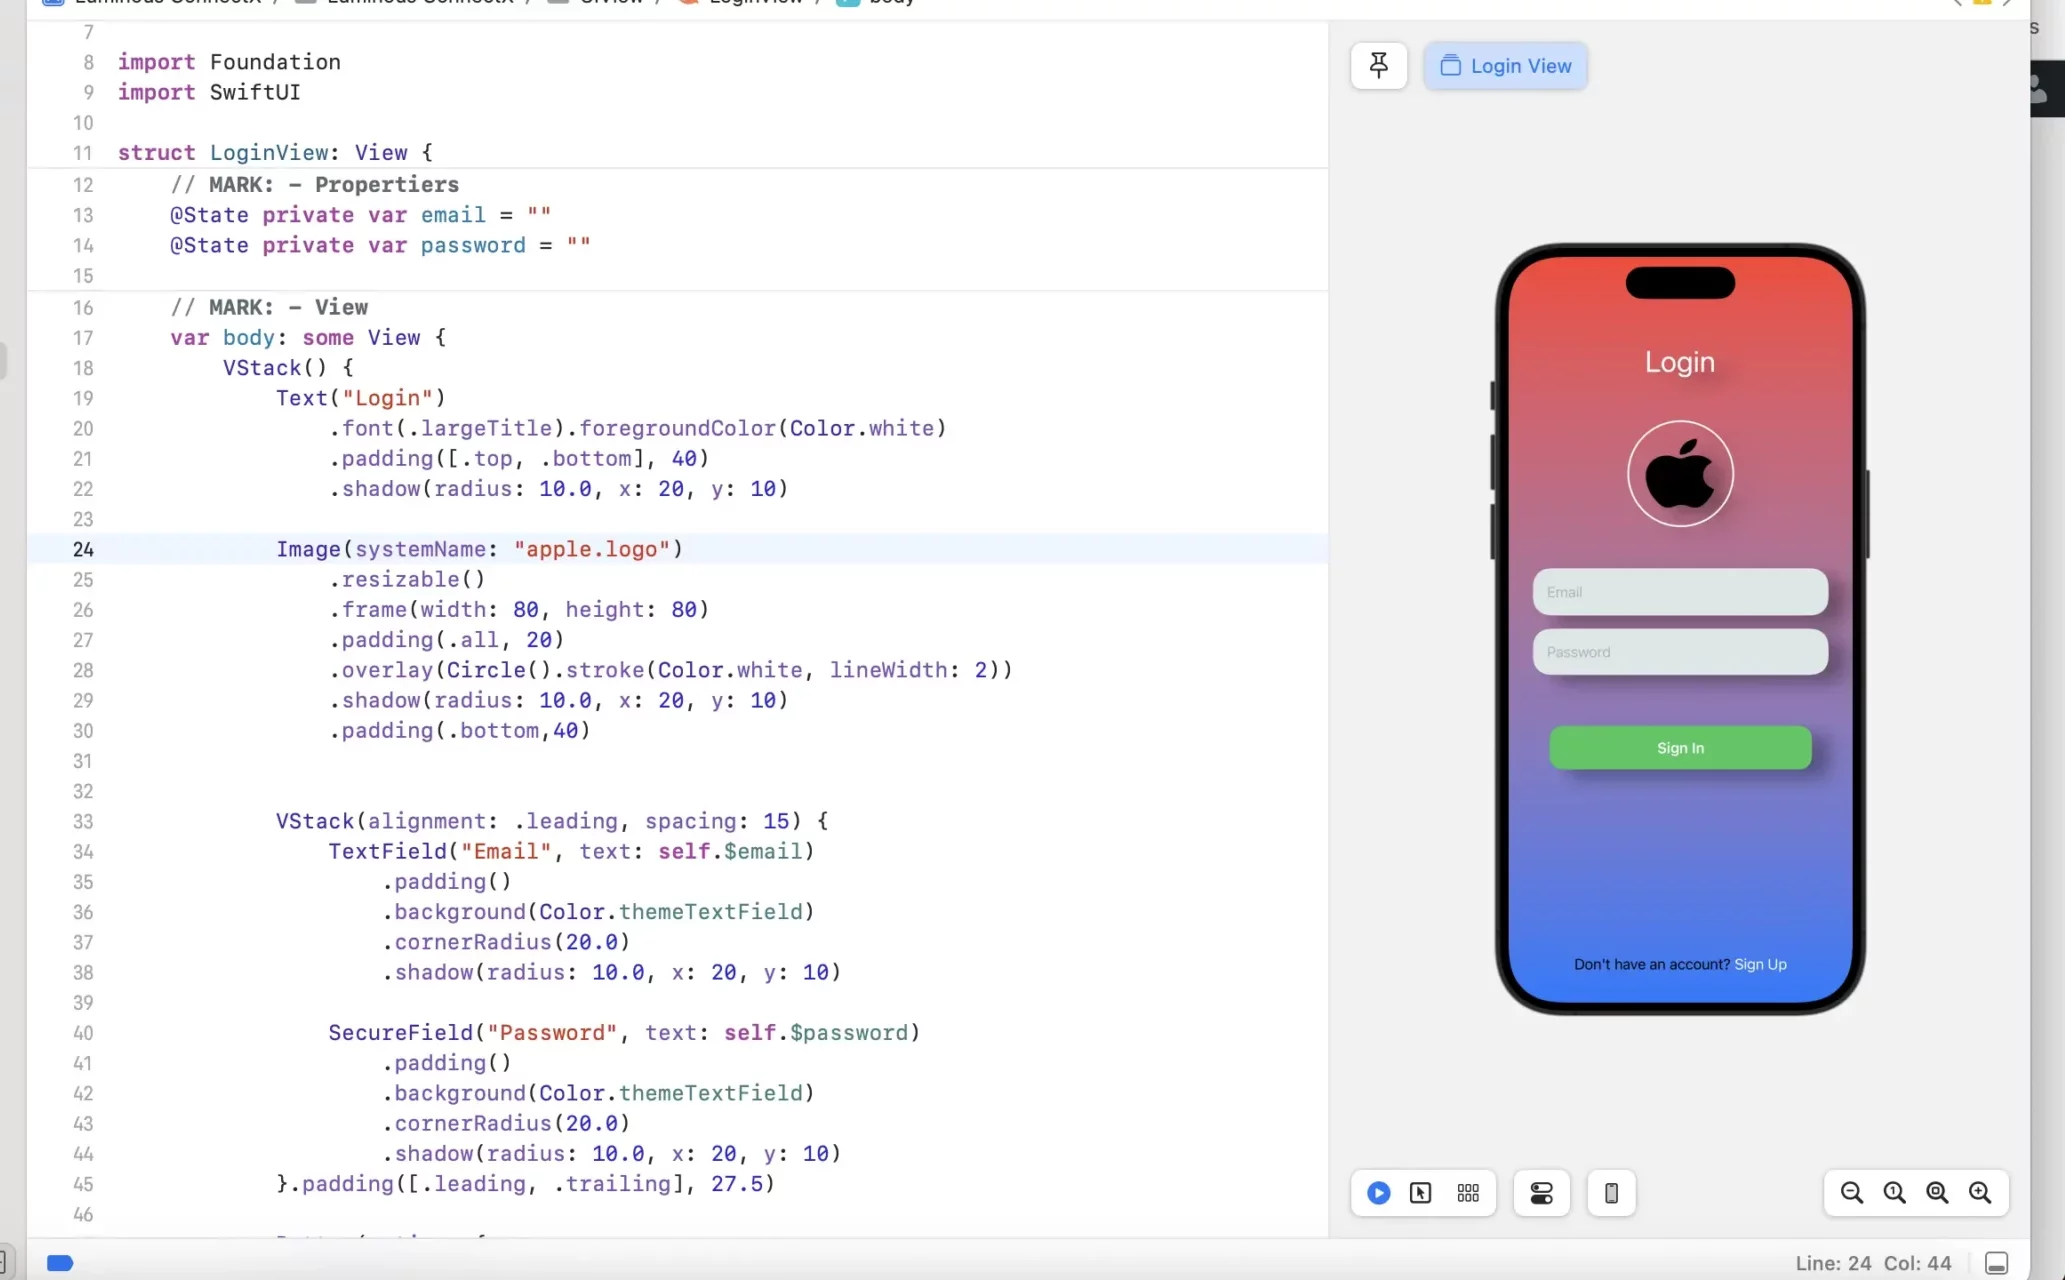Image resolution: width=2065 pixels, height=1280 pixels.
Task: Click the .resizable() modifier line
Action: (x=407, y=579)
